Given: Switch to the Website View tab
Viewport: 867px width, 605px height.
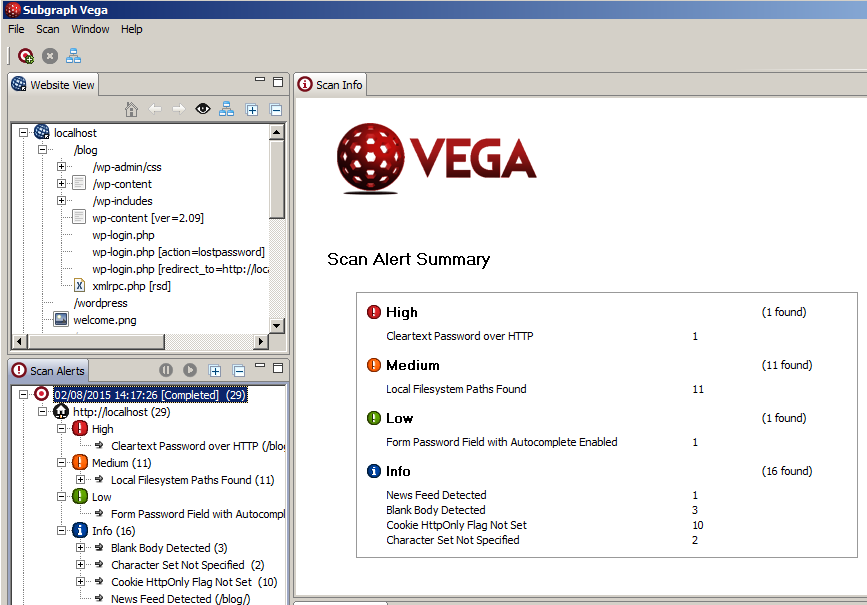Looking at the screenshot, I should click(x=54, y=85).
